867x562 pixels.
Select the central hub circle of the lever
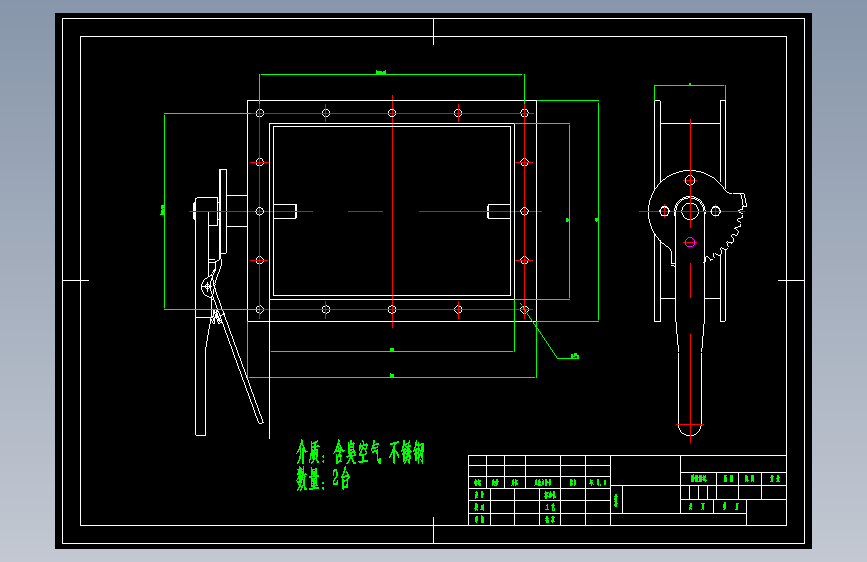coord(690,211)
